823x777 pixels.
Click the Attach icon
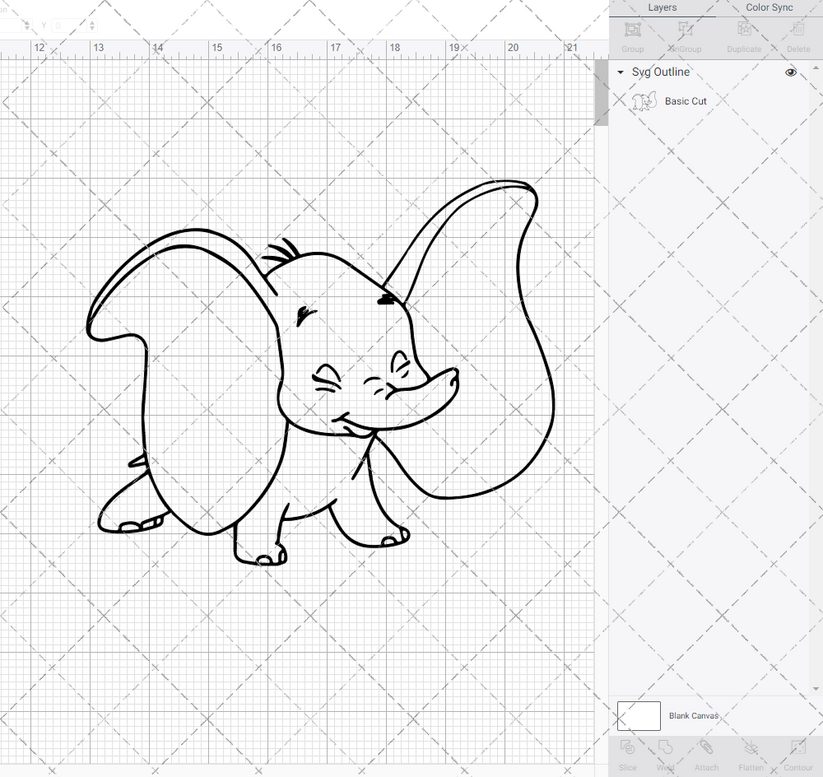706,754
